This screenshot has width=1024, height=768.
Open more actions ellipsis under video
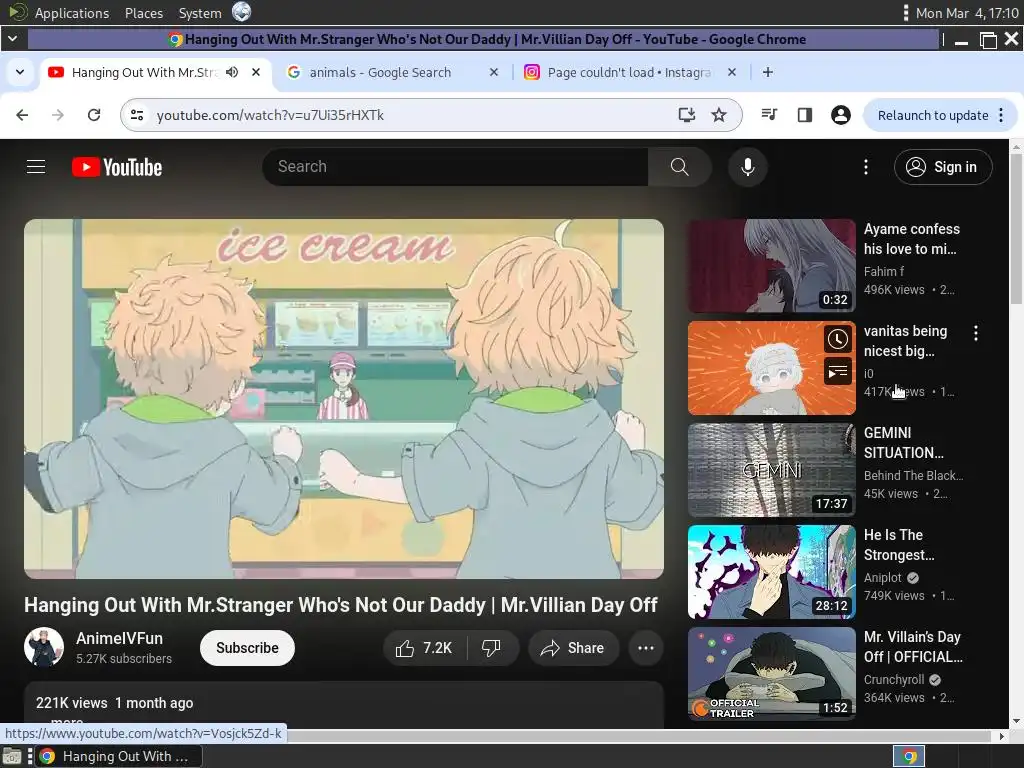(x=646, y=648)
